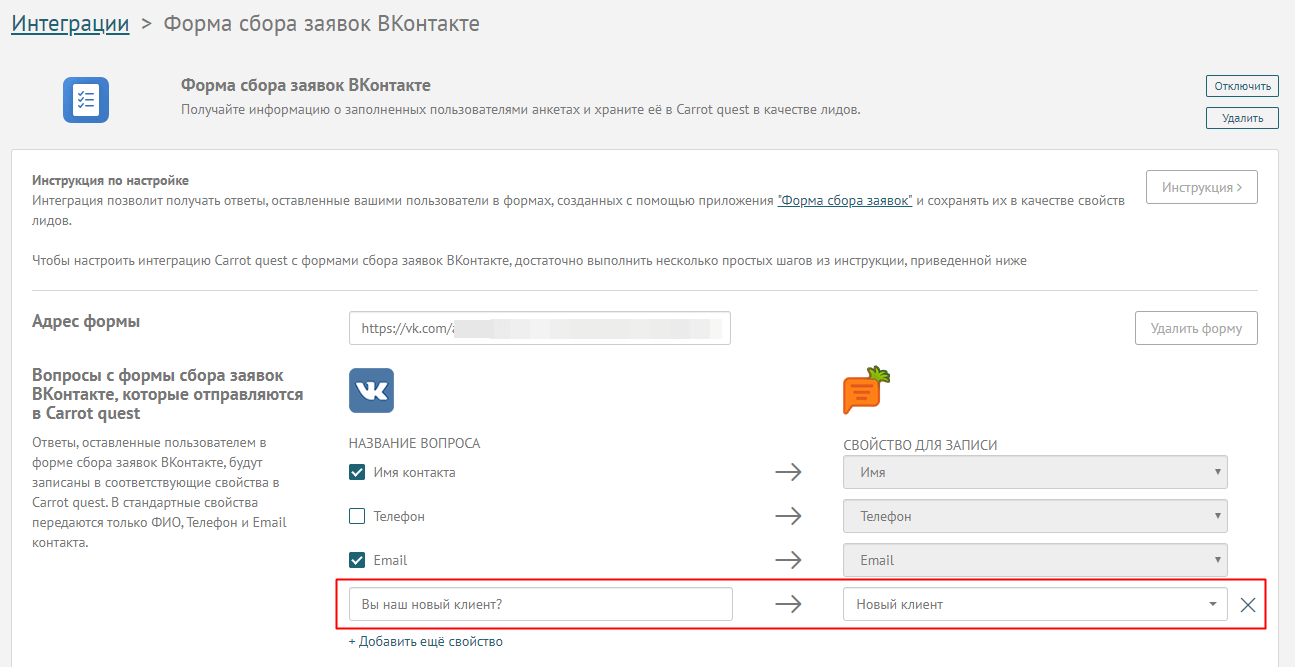The image size is (1295, 667).
Task: Open the 'Имя' property dropdown
Action: click(x=1035, y=472)
